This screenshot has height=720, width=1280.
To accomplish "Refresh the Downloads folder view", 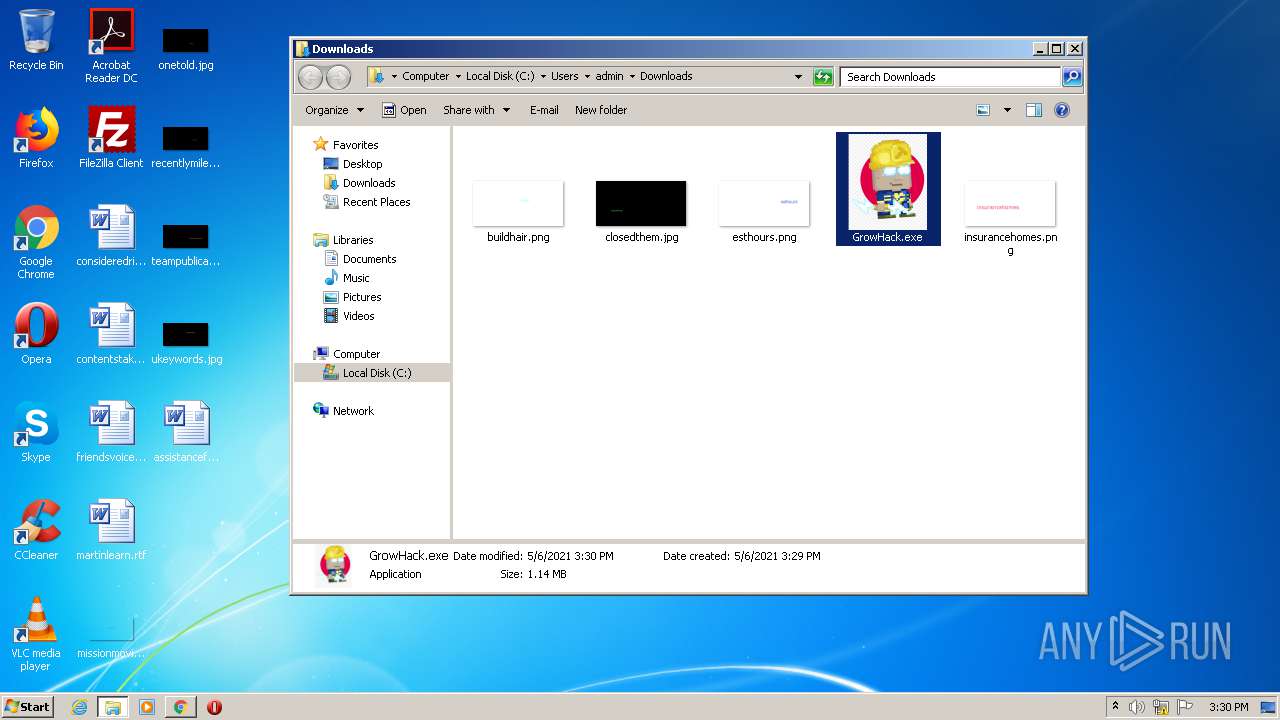I will pyautogui.click(x=823, y=77).
